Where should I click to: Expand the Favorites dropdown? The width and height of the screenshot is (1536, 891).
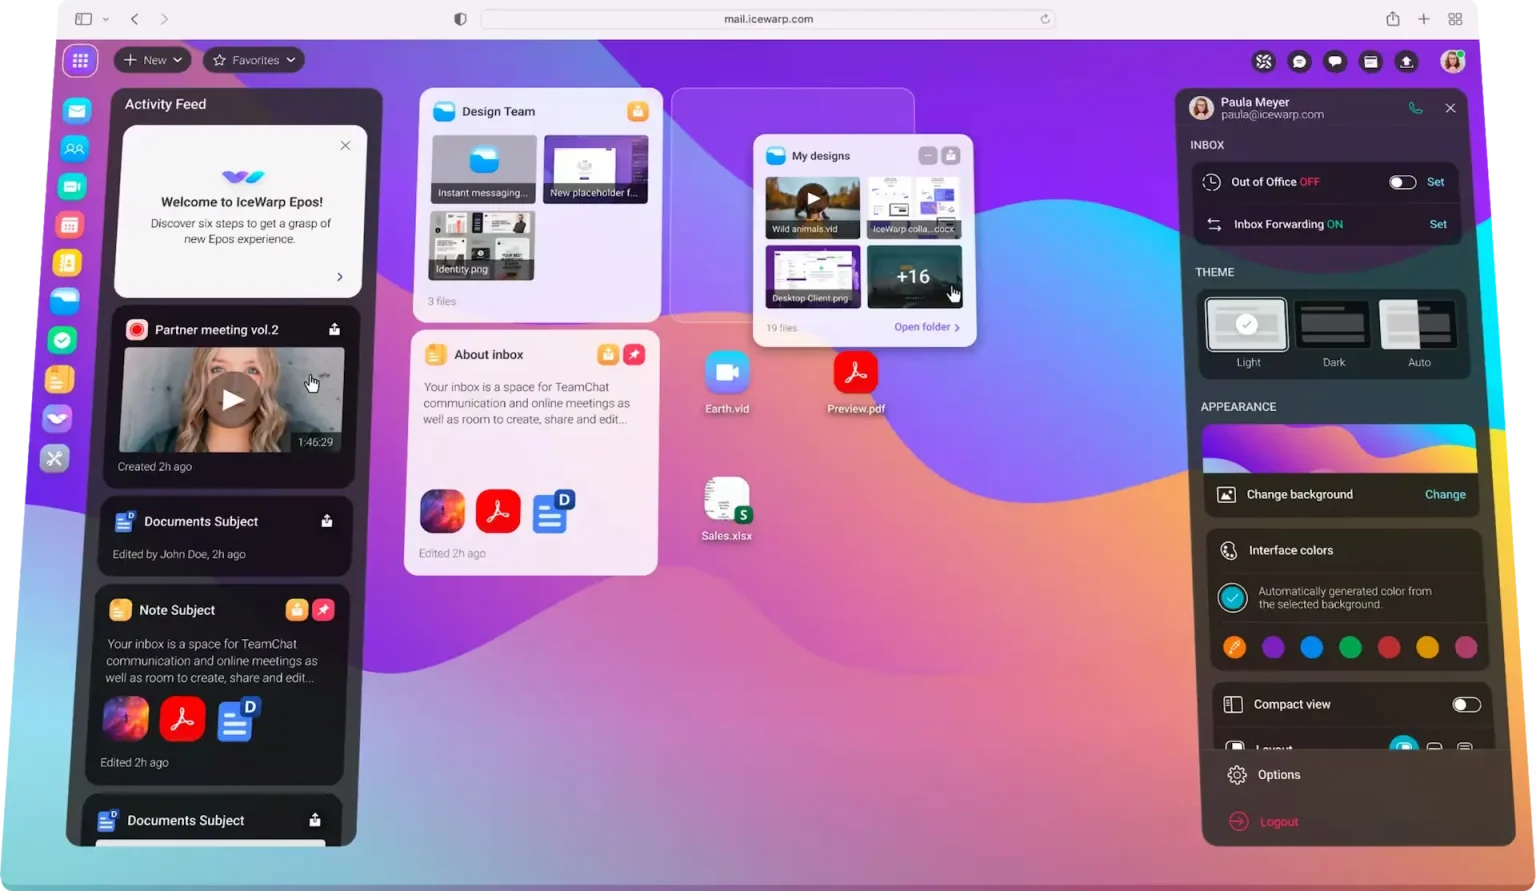tap(254, 60)
